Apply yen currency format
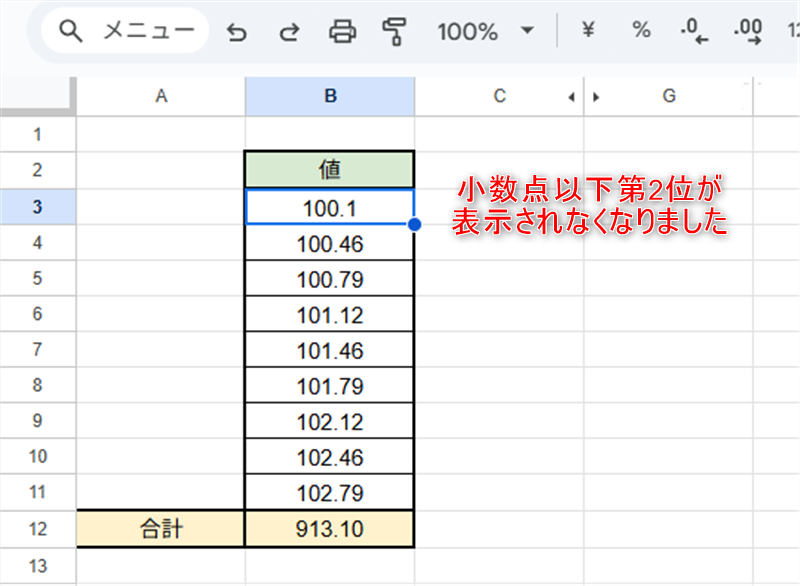 (x=588, y=31)
